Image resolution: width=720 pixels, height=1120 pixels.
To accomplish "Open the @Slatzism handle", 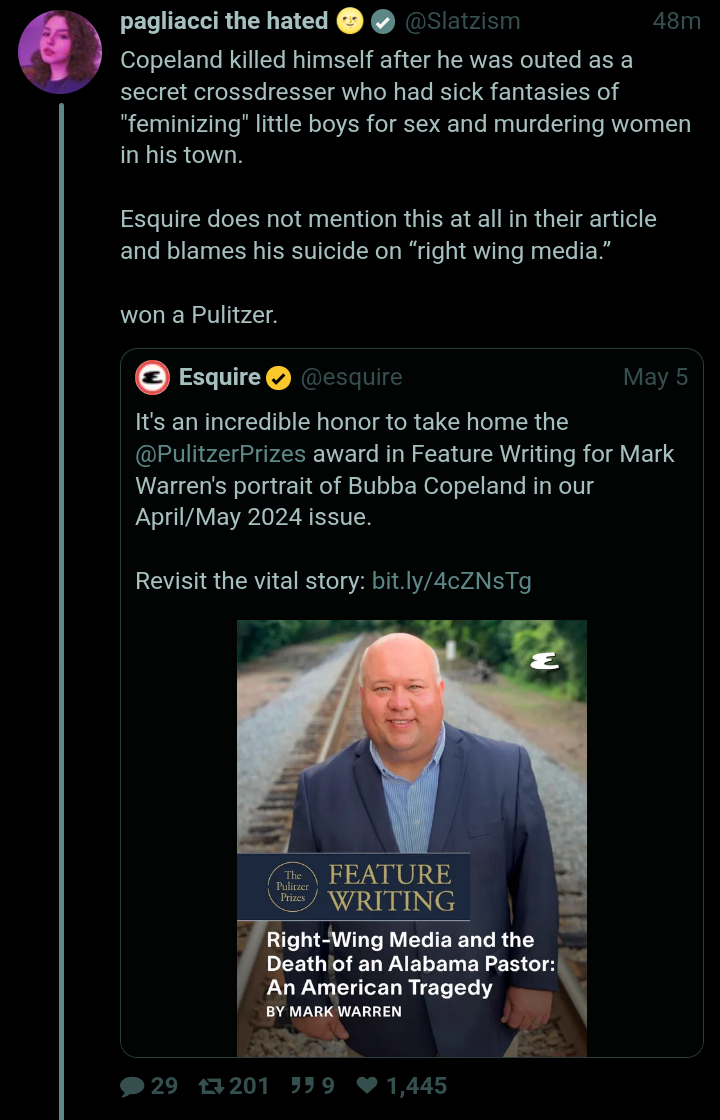I will point(461,21).
